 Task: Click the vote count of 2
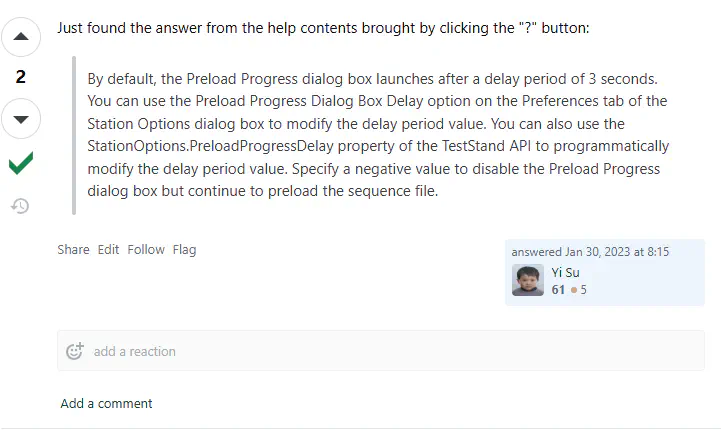tap(21, 78)
